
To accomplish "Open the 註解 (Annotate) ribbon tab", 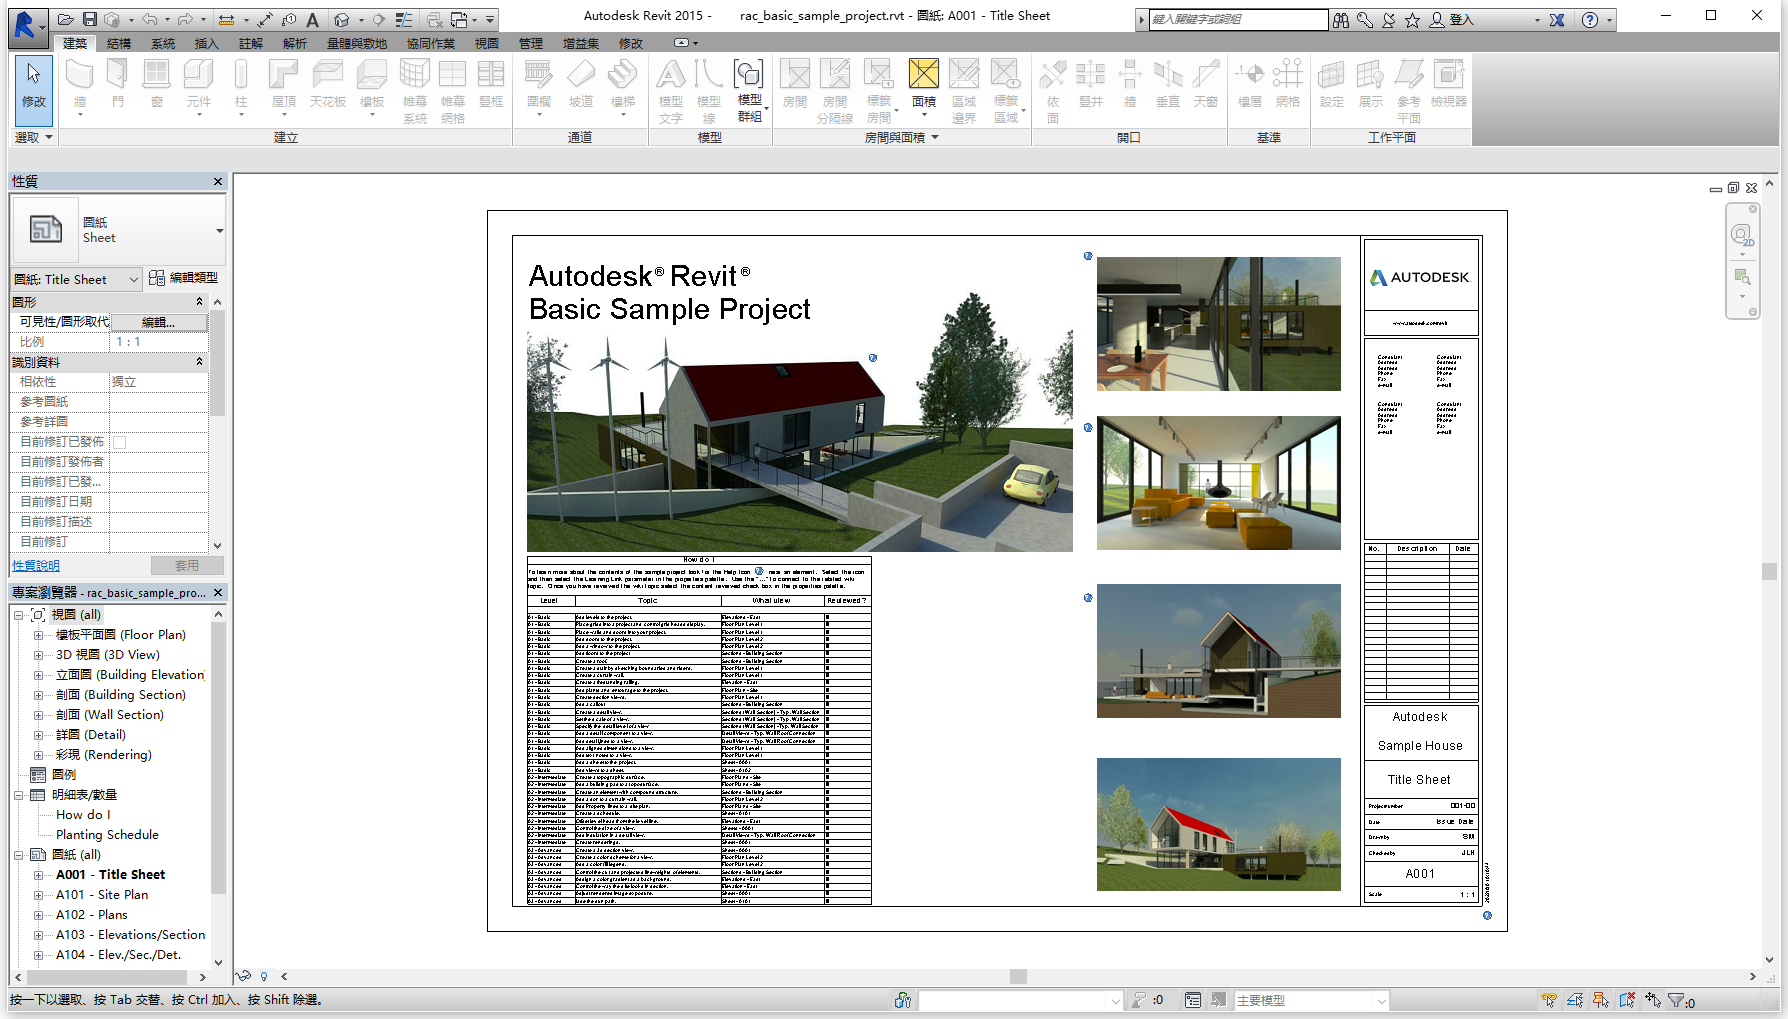I will click(250, 43).
